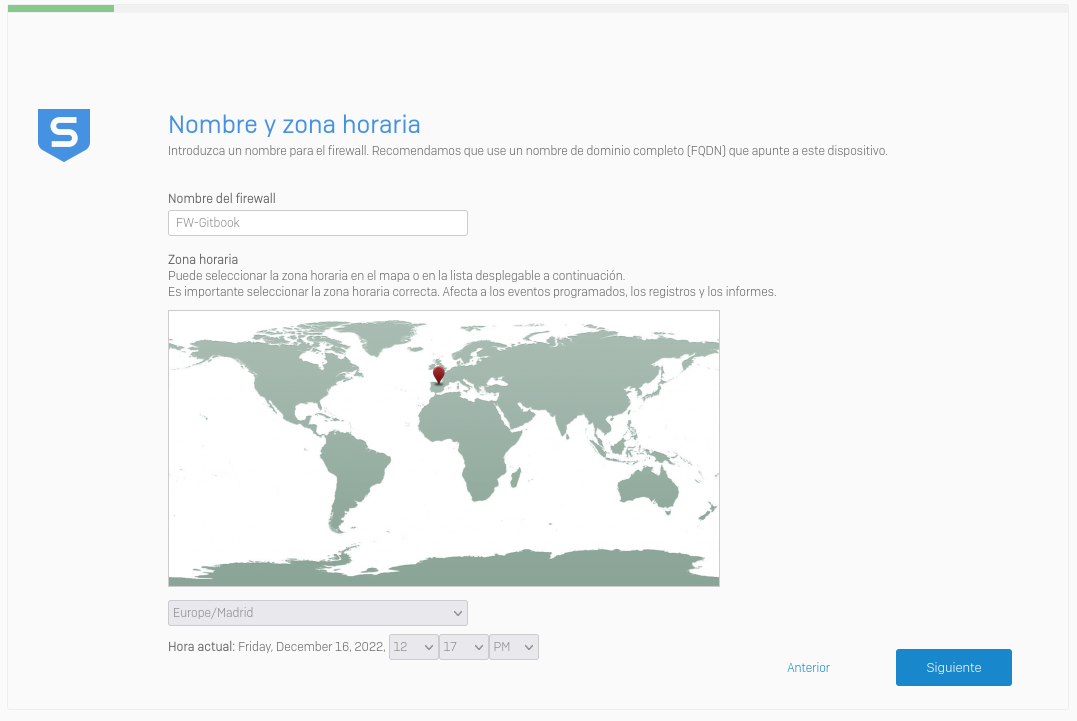Go back with the Anterior link
Image resolution: width=1077 pixels, height=721 pixels.
coord(808,668)
